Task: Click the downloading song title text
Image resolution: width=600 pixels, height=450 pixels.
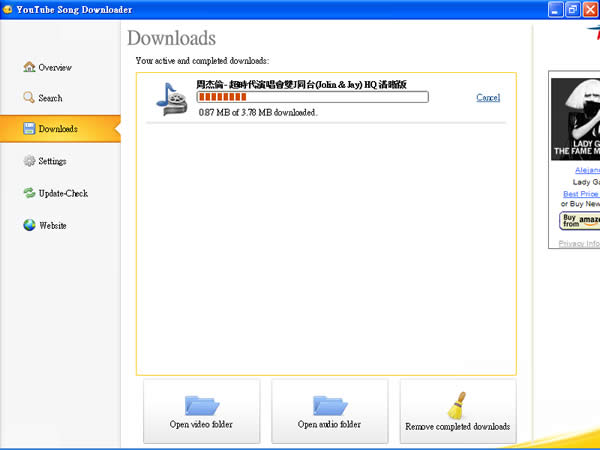Action: tap(301, 84)
